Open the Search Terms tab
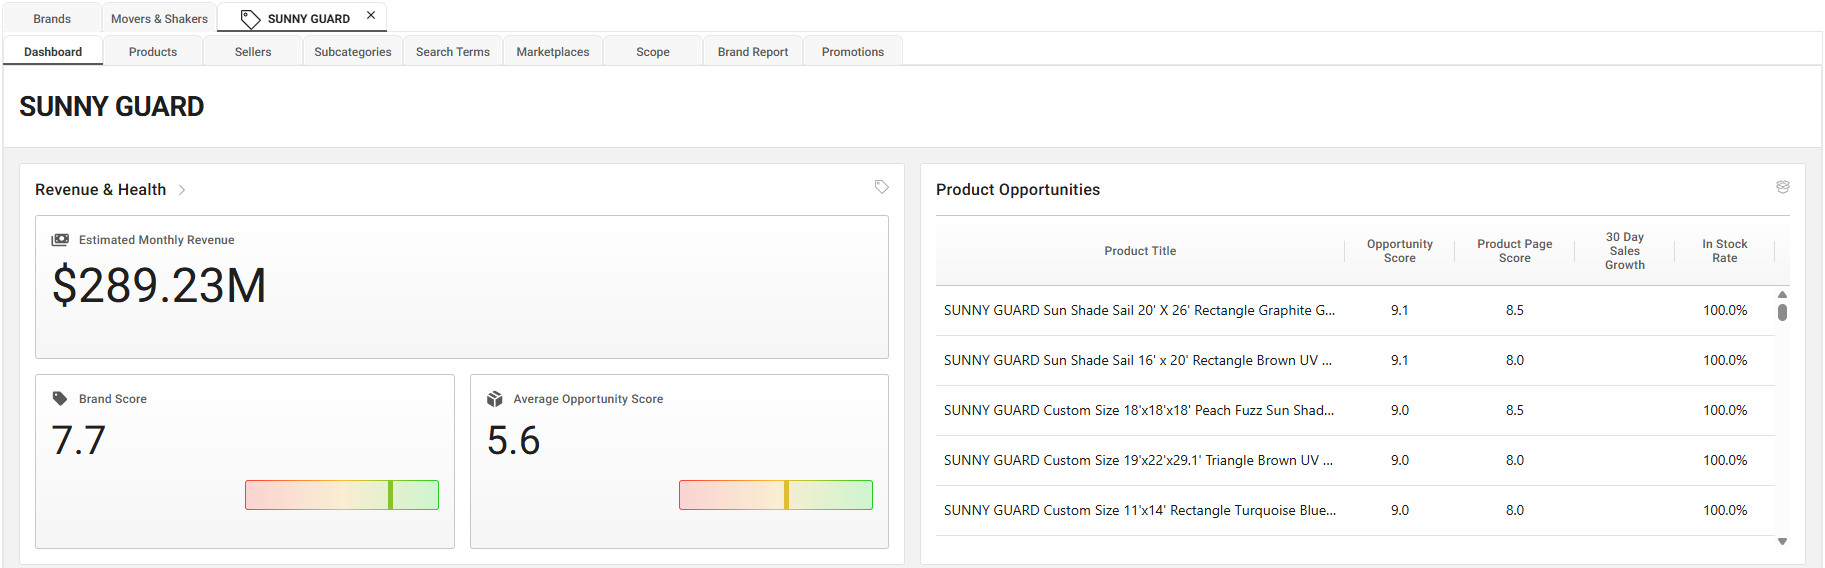Screen dimensions: 1825x568 point(453,52)
